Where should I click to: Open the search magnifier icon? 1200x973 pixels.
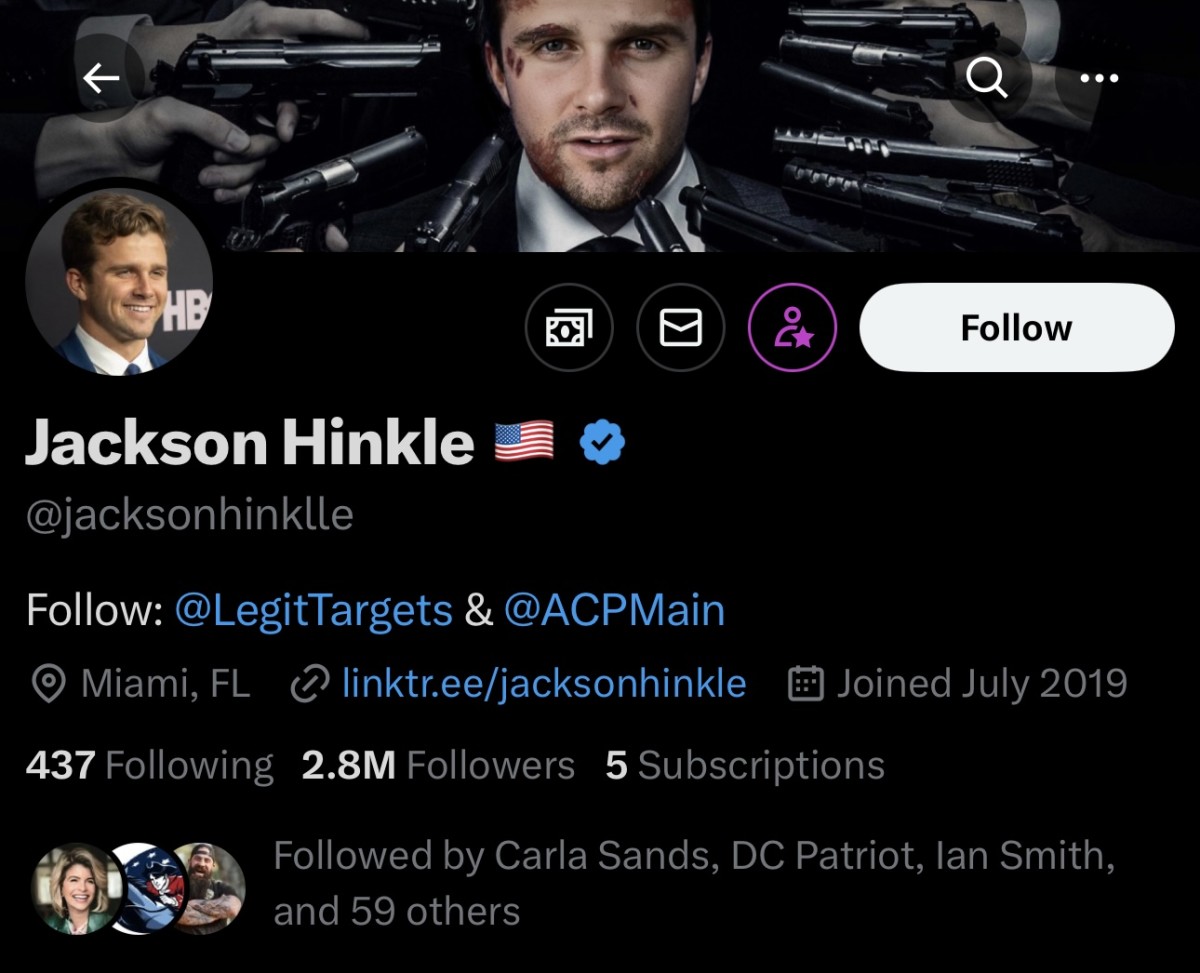pos(987,79)
